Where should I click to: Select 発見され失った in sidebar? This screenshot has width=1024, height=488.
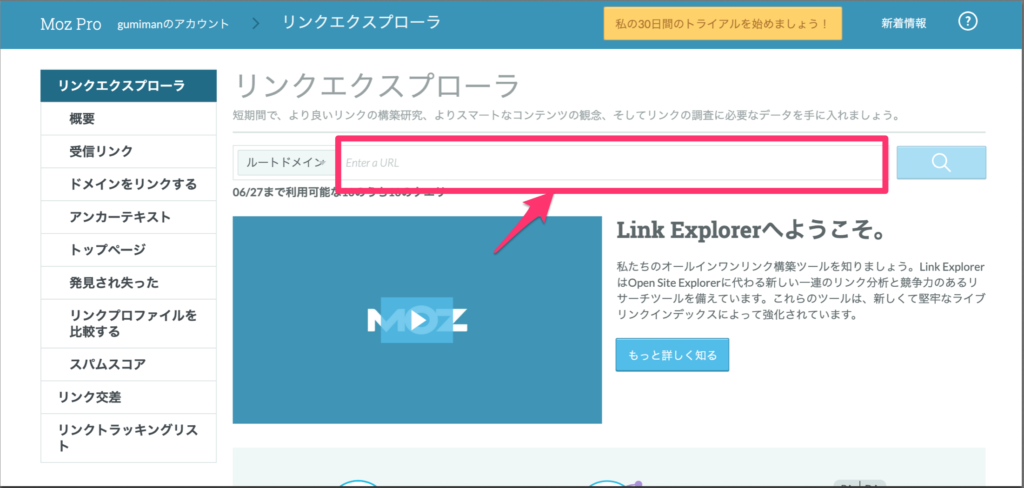[114, 283]
